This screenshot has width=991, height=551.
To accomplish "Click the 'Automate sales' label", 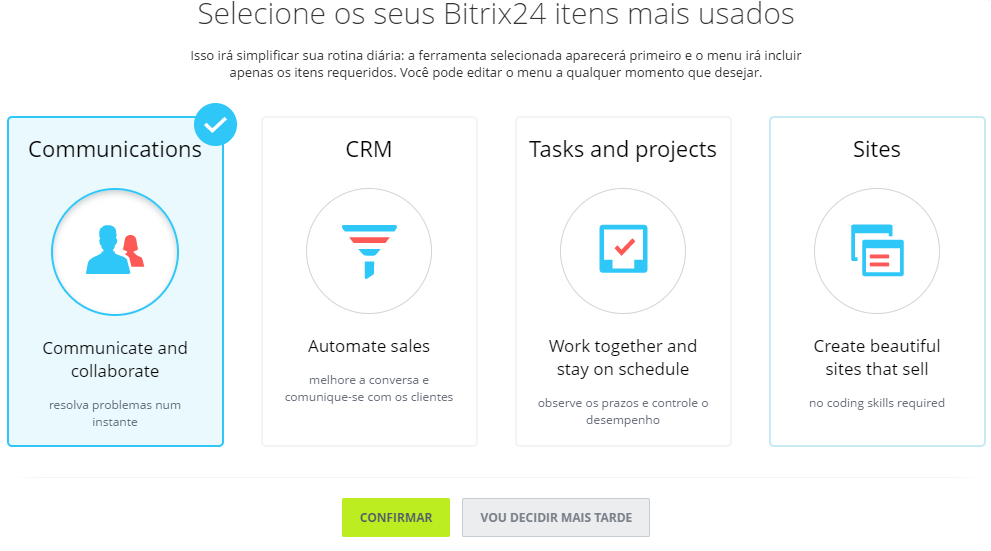I will pyautogui.click(x=369, y=347).
